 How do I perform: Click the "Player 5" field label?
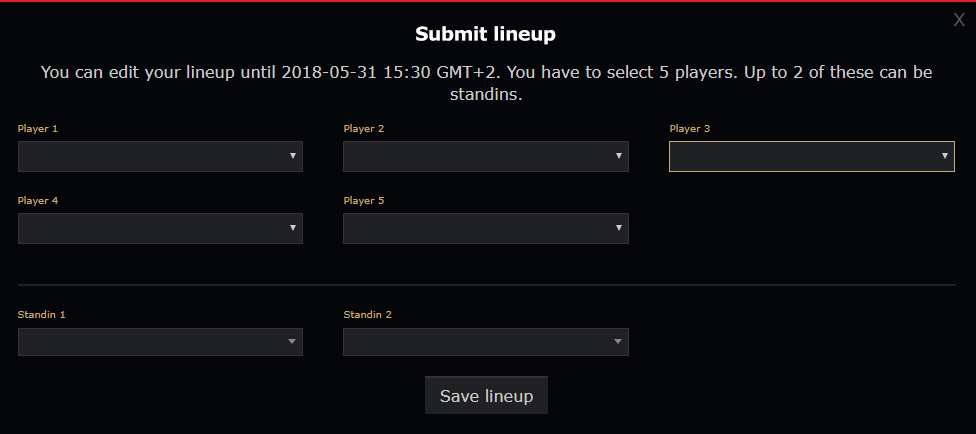pos(364,201)
